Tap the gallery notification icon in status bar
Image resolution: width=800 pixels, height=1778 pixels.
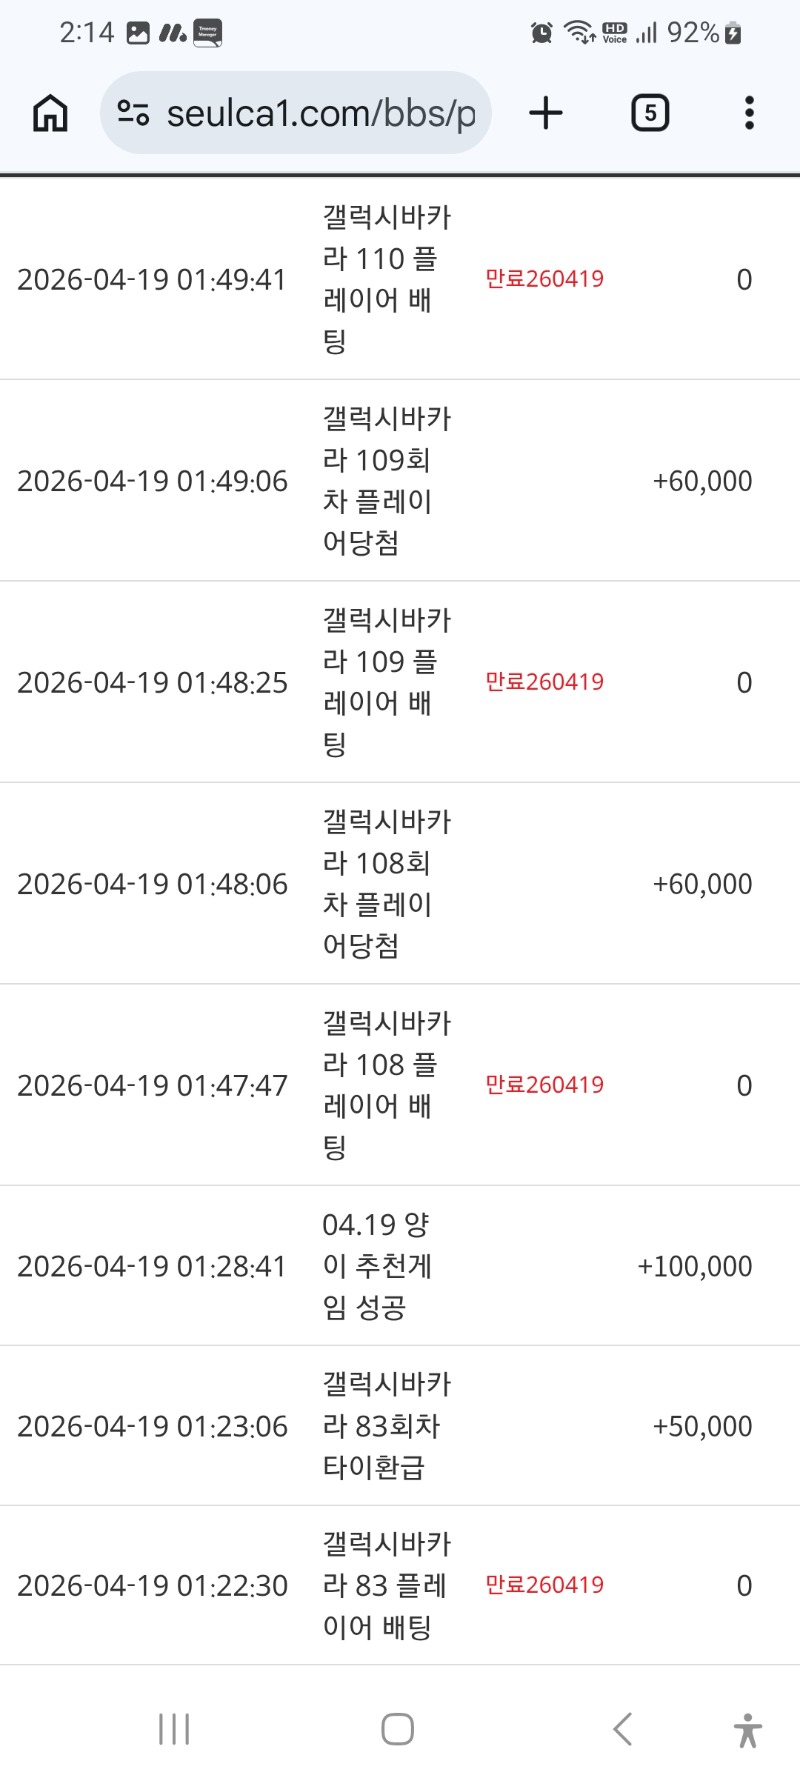[139, 33]
